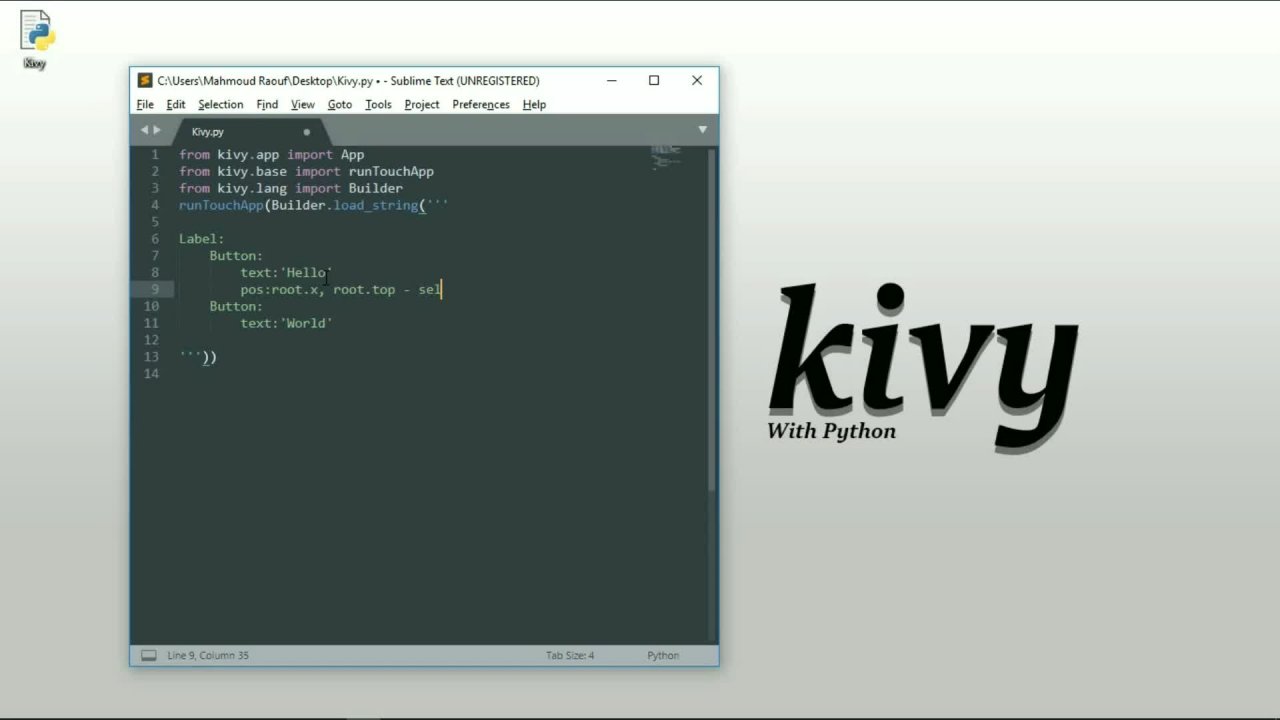Open Python syntax selector in status bar

(x=662, y=656)
